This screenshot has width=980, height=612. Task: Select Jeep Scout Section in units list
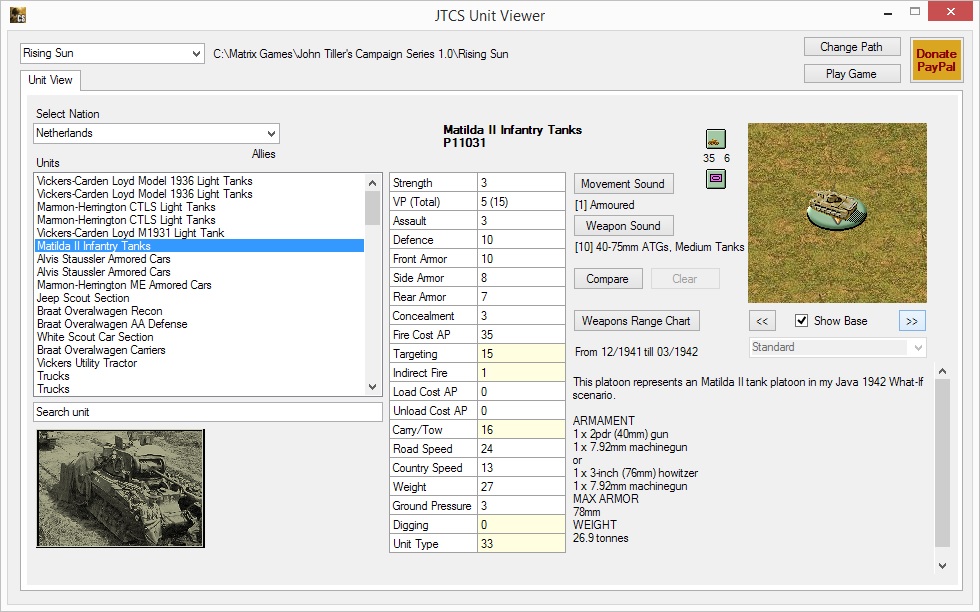point(83,298)
